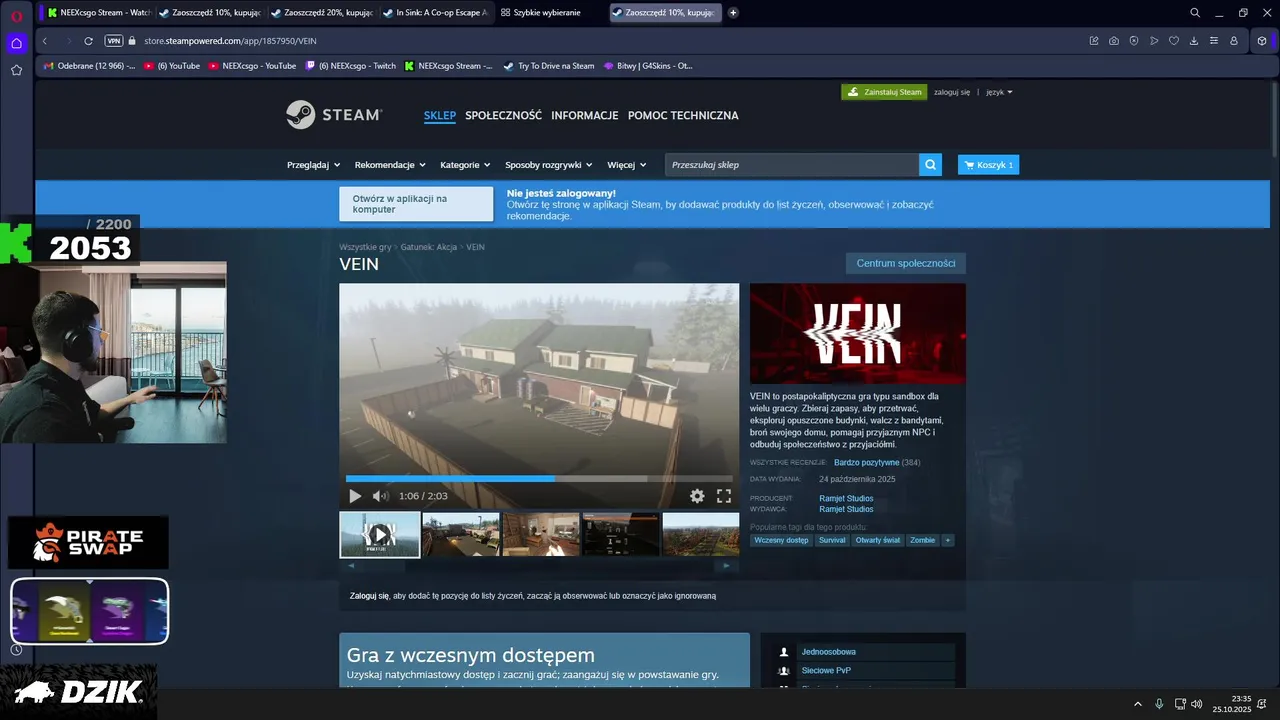The width and height of the screenshot is (1280, 720).
Task: Take a snapshot with the camera icon
Action: pyautogui.click(x=1114, y=41)
